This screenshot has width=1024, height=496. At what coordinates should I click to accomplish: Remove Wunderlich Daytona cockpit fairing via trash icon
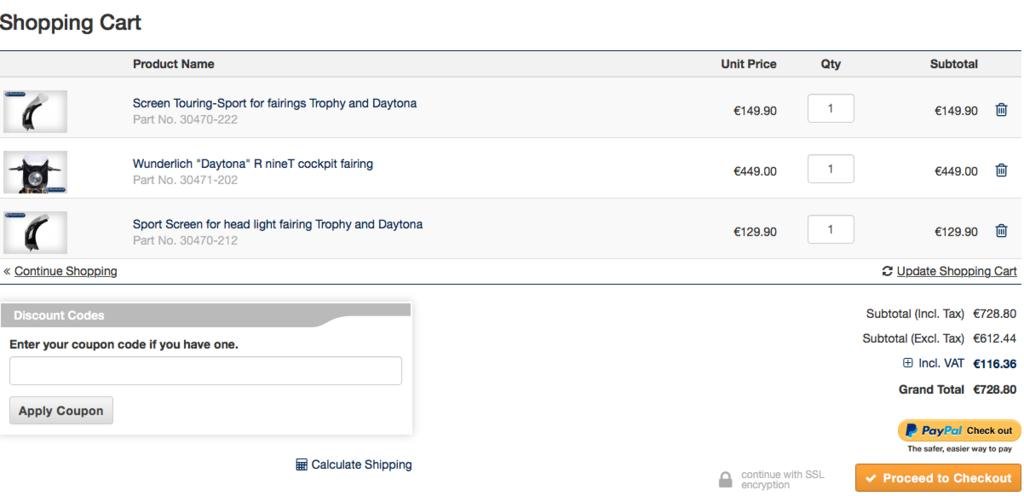pyautogui.click(x=1001, y=170)
